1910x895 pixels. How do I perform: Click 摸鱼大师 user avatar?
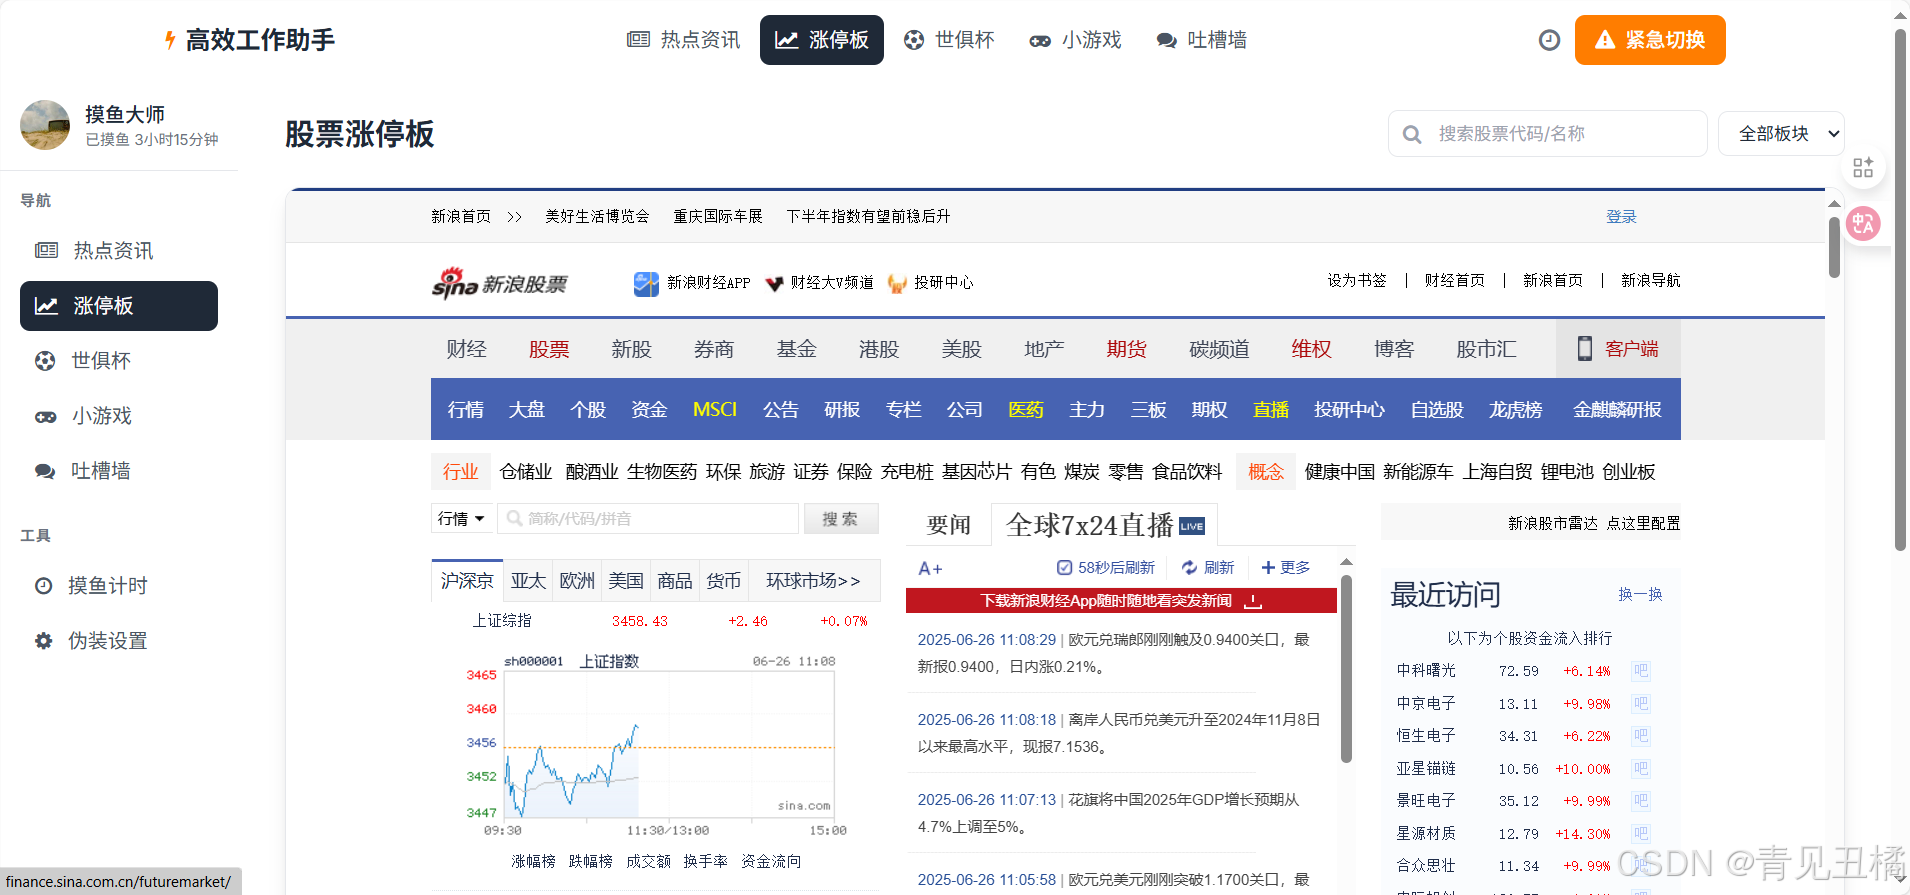45,125
